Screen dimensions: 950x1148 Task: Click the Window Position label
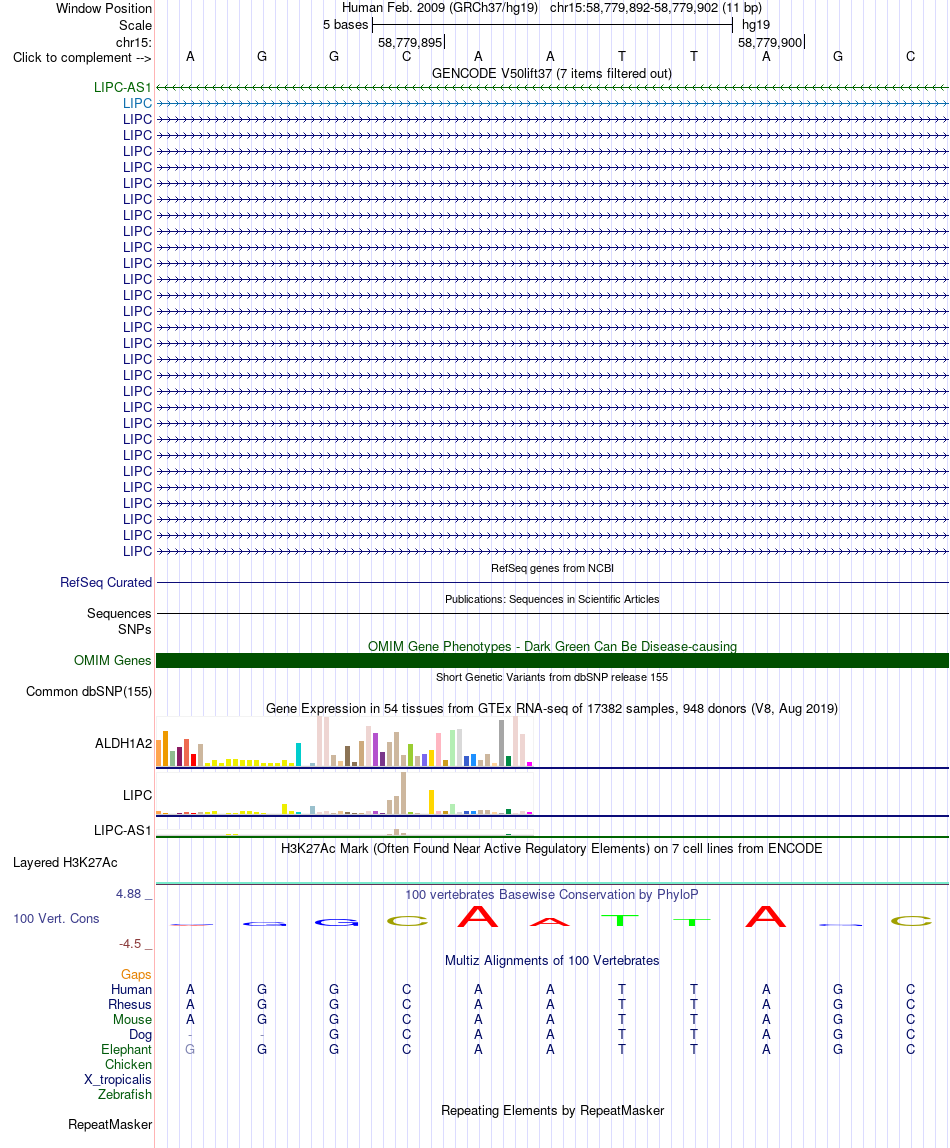pyautogui.click(x=104, y=9)
